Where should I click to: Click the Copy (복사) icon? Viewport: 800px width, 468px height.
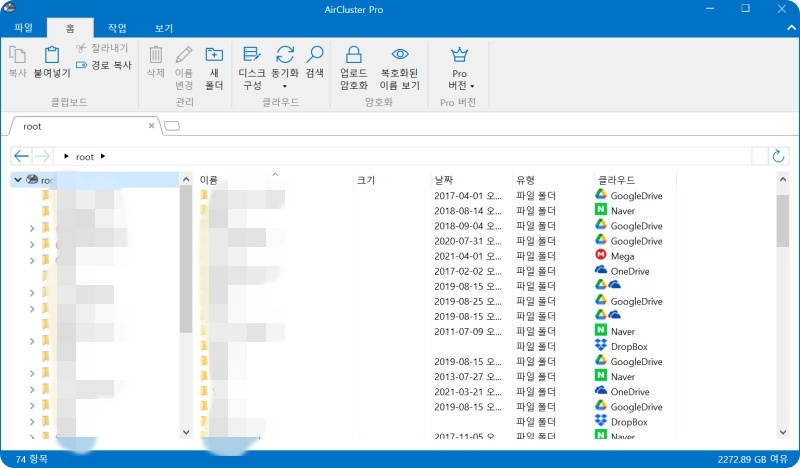[x=17, y=55]
